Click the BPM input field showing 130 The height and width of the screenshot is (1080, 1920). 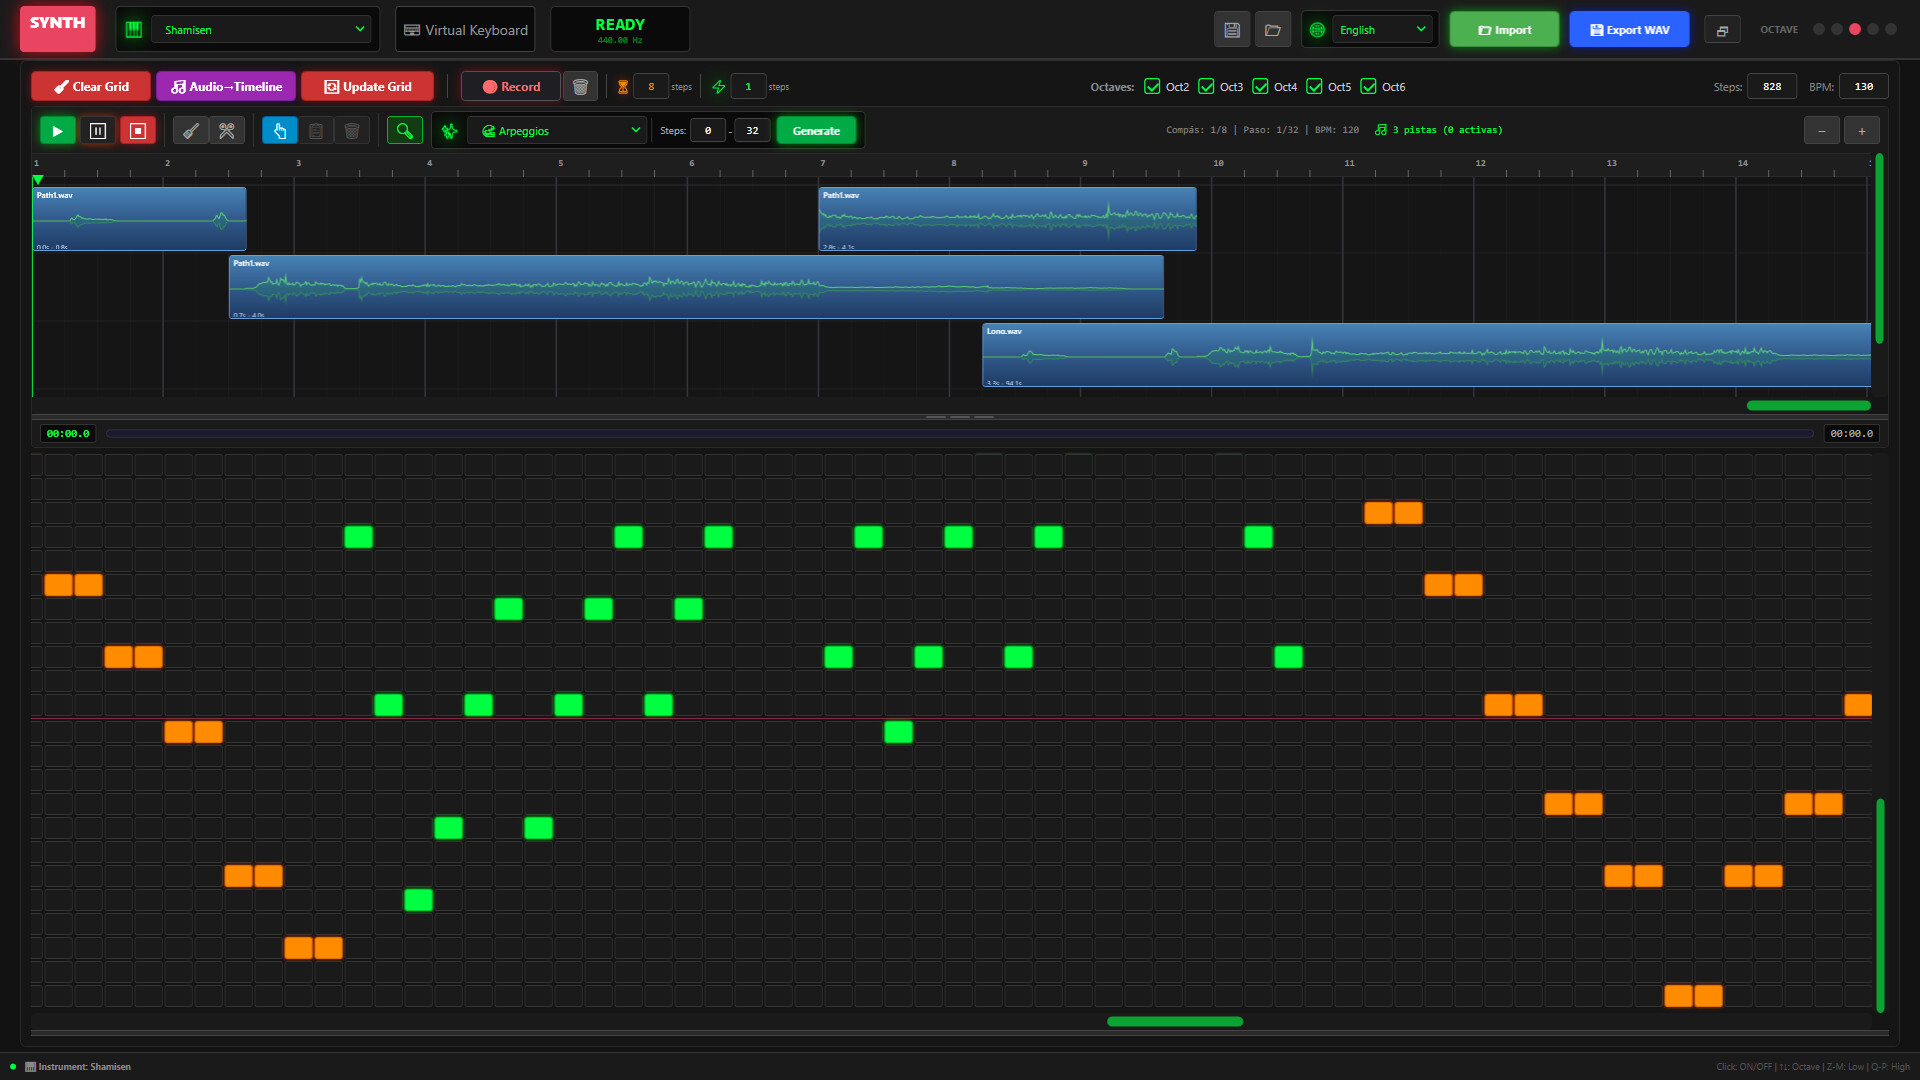pyautogui.click(x=1864, y=87)
